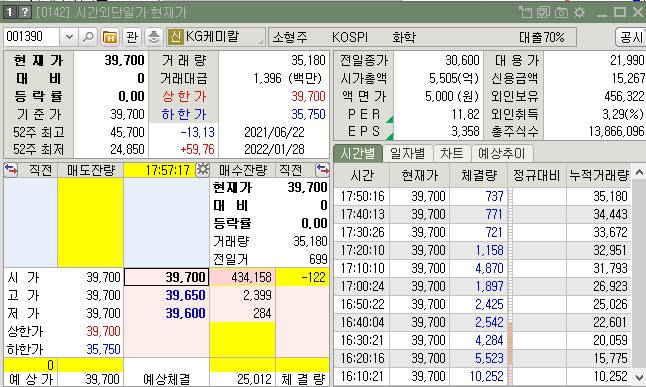Click the 관 watchlist button
The image size is (646, 387).
click(132, 37)
